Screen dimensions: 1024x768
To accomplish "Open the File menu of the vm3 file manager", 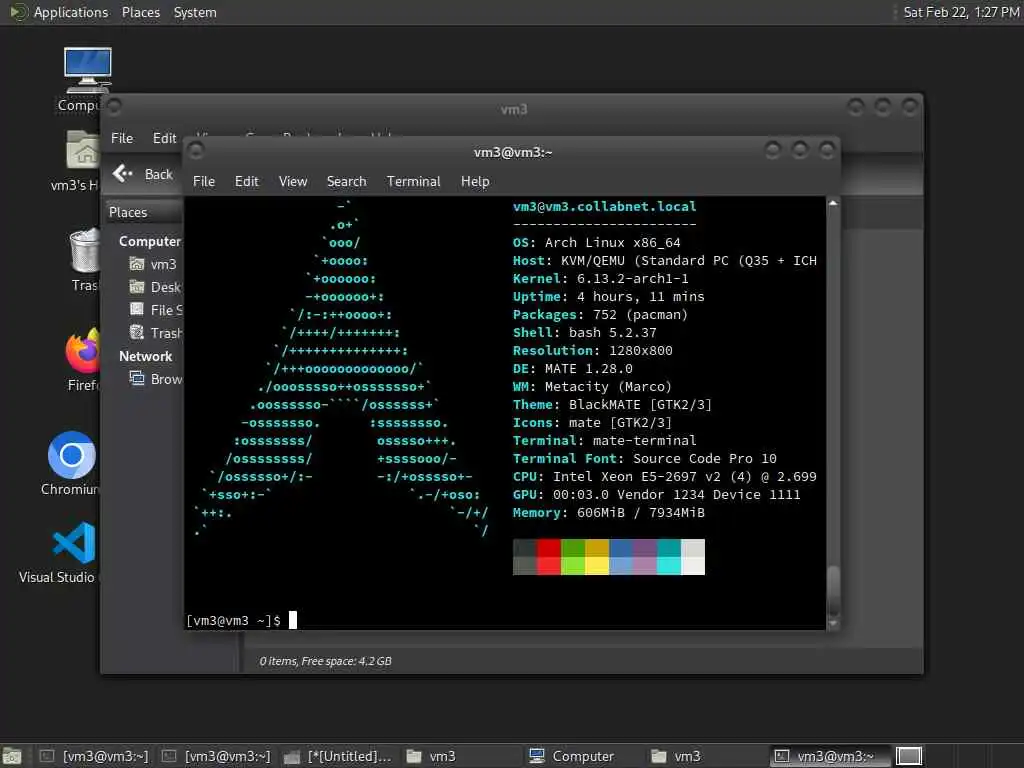I will [122, 138].
